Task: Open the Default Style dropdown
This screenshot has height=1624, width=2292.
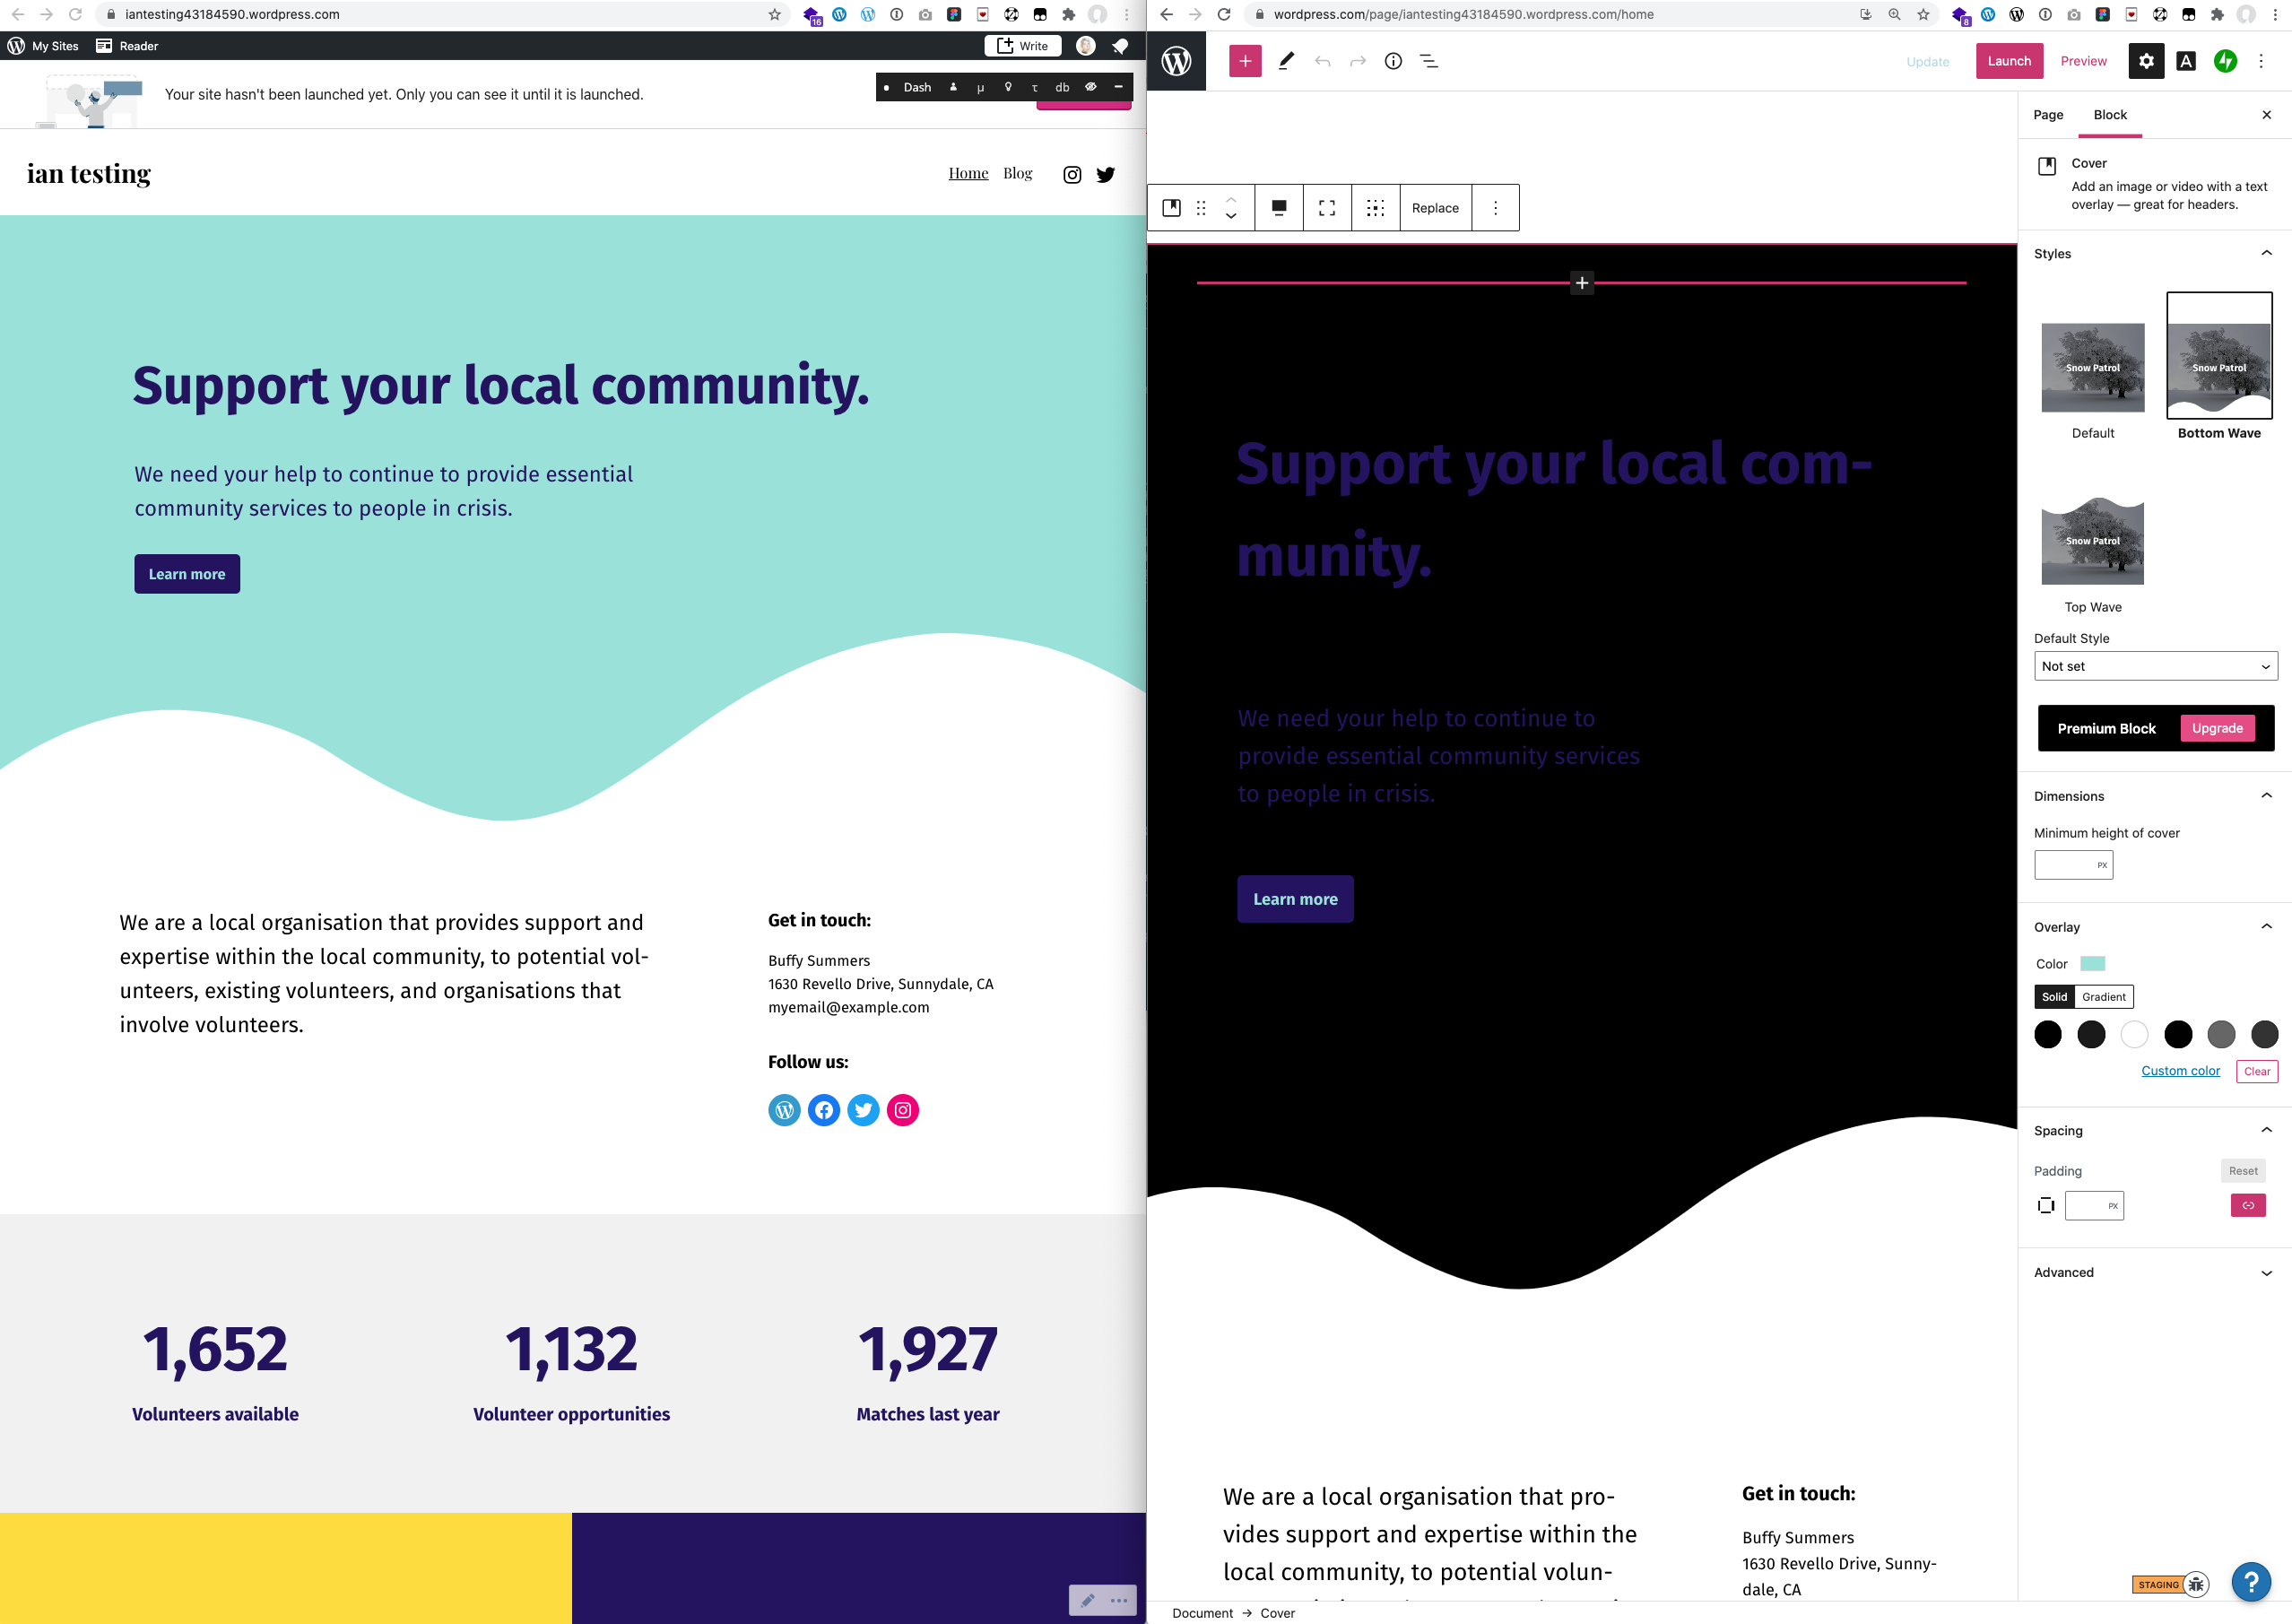Action: [2156, 666]
